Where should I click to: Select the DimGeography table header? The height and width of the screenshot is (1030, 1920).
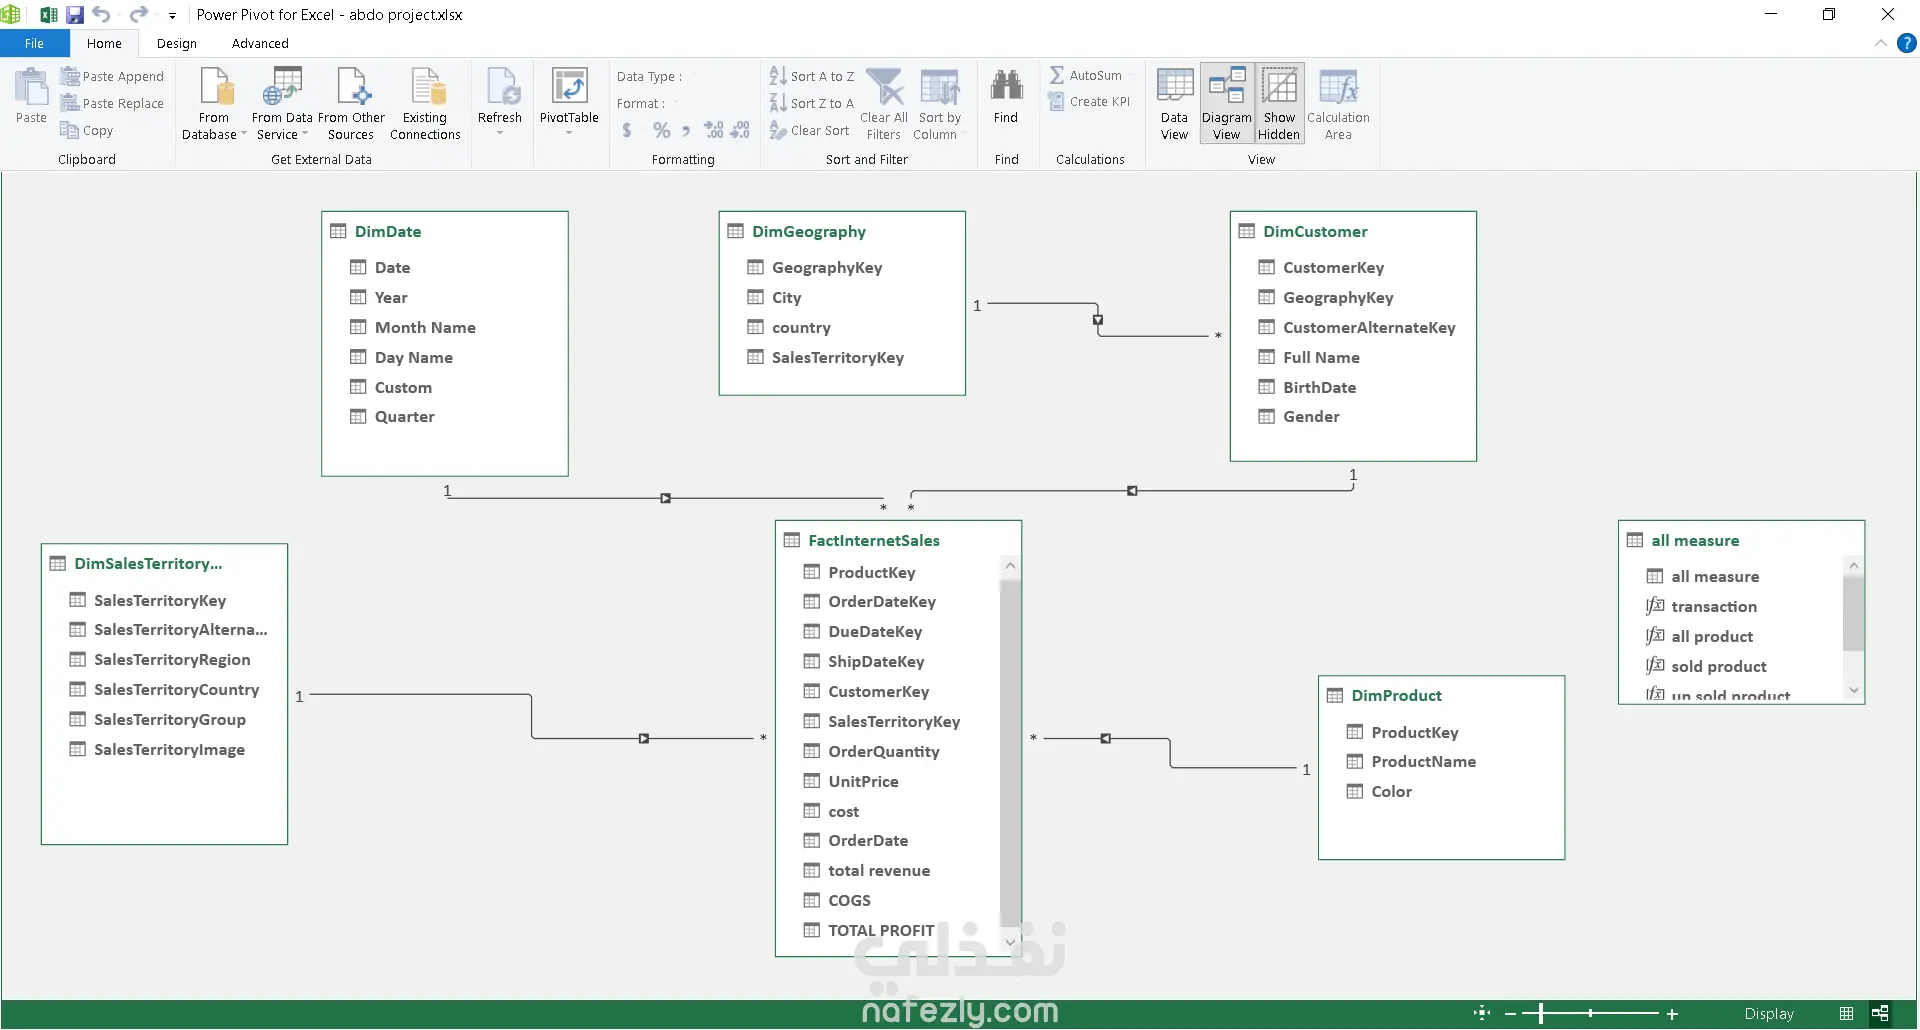[x=809, y=231]
